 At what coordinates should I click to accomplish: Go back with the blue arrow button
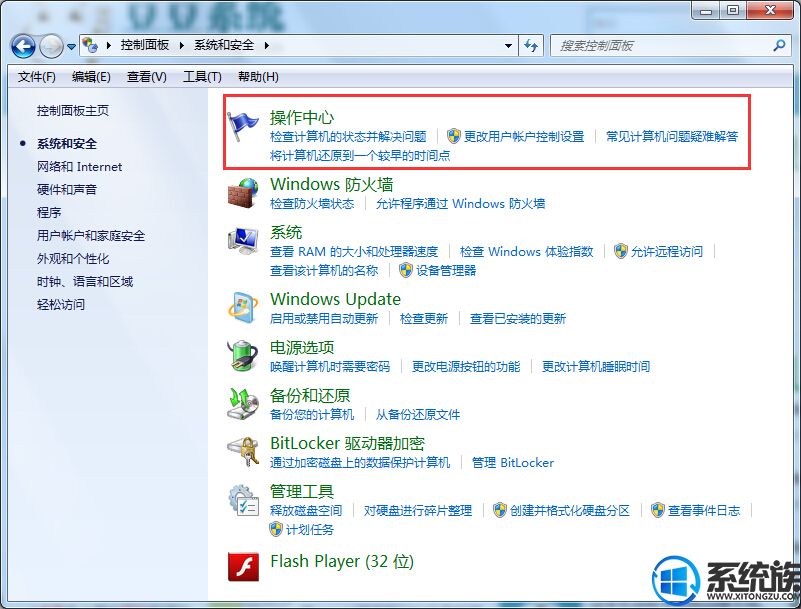[x=23, y=46]
